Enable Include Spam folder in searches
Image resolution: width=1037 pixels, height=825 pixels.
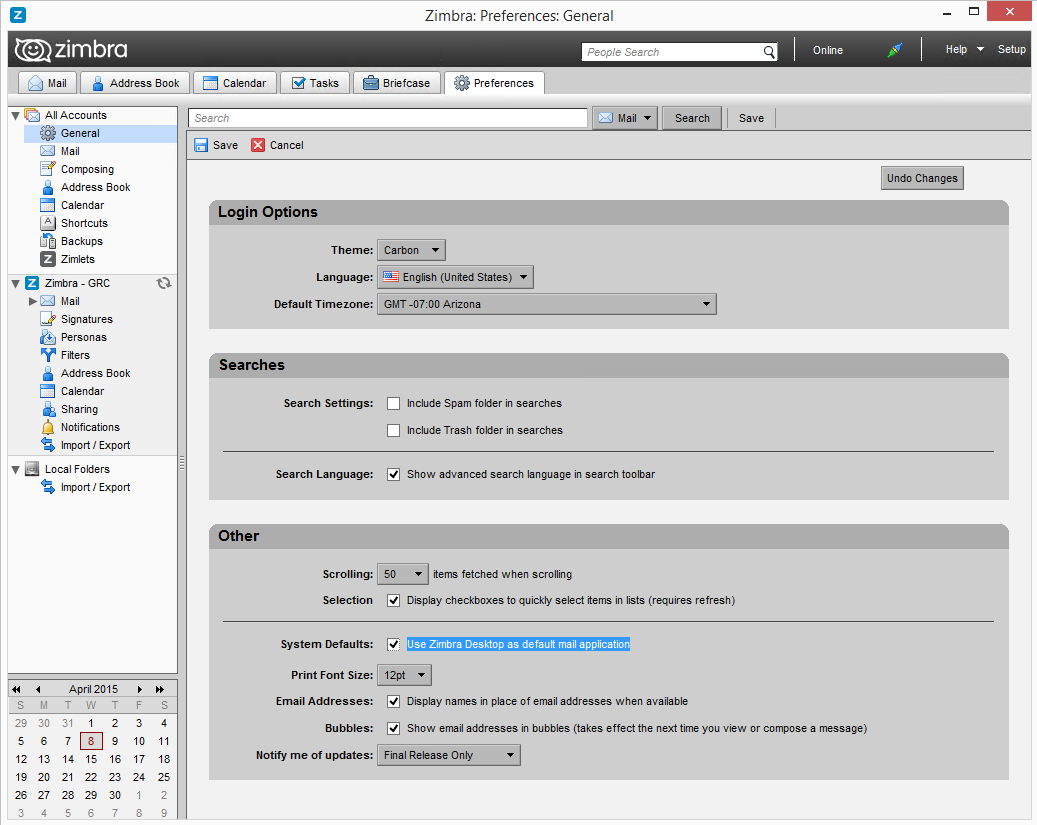point(394,404)
